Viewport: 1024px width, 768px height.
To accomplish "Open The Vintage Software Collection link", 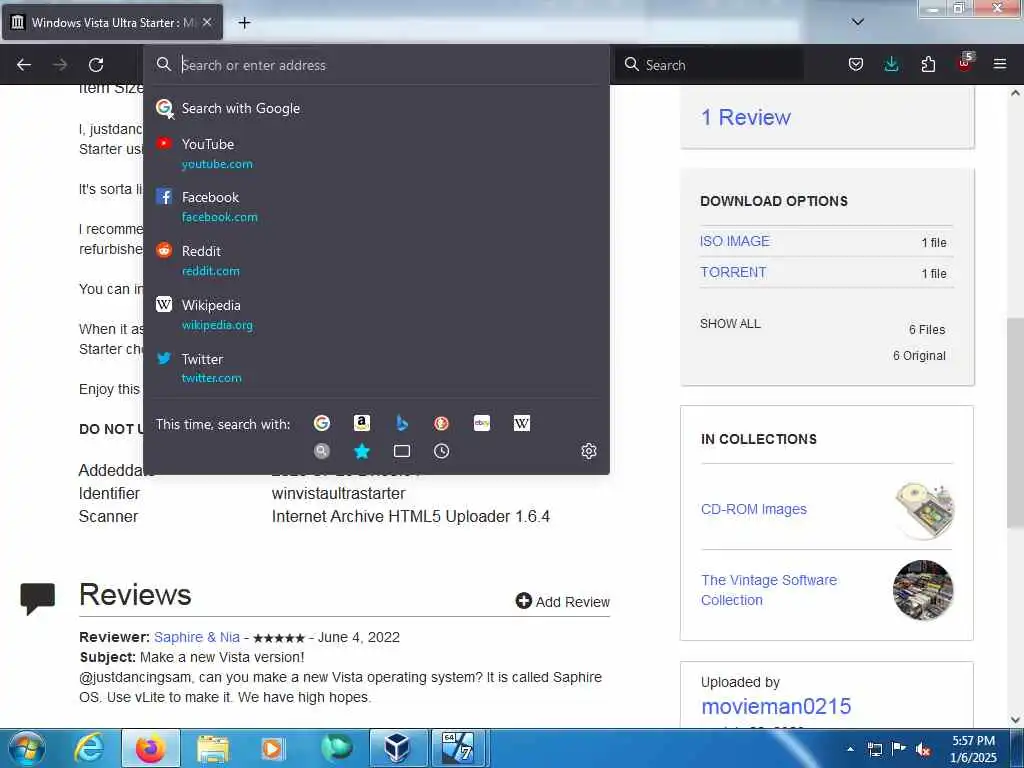I will click(769, 590).
